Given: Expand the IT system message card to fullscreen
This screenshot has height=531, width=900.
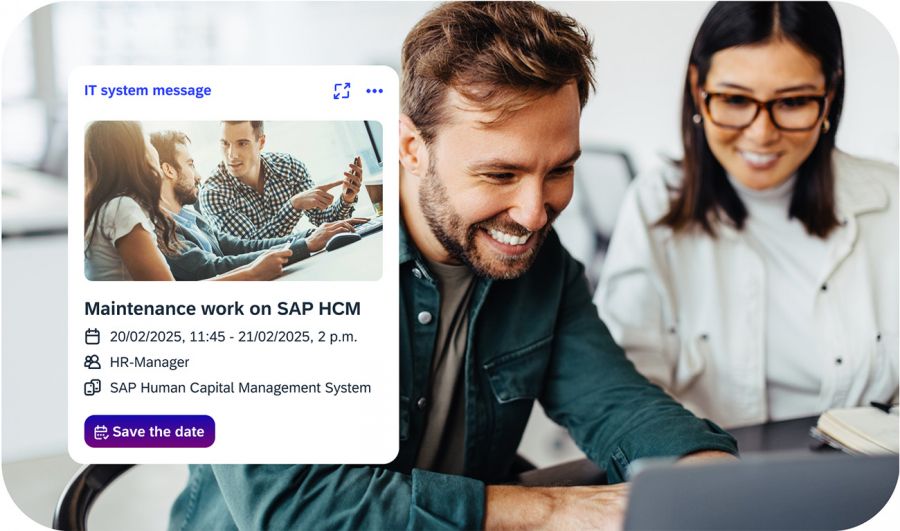Looking at the screenshot, I should 342,91.
